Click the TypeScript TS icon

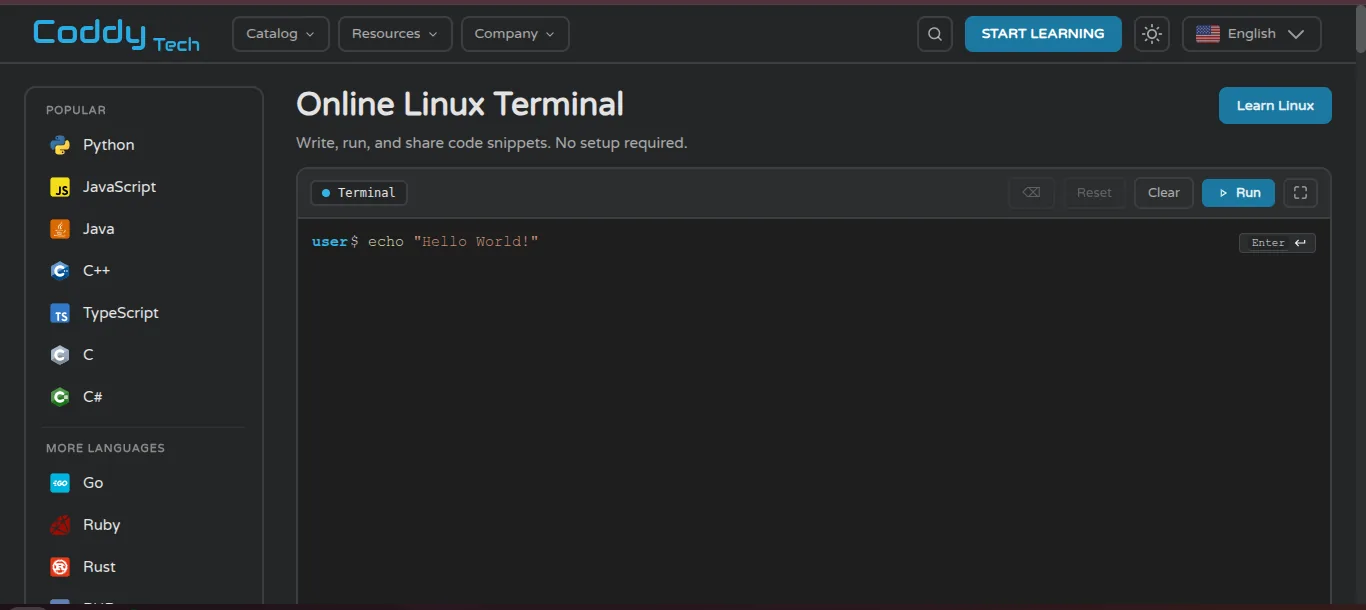pos(60,313)
